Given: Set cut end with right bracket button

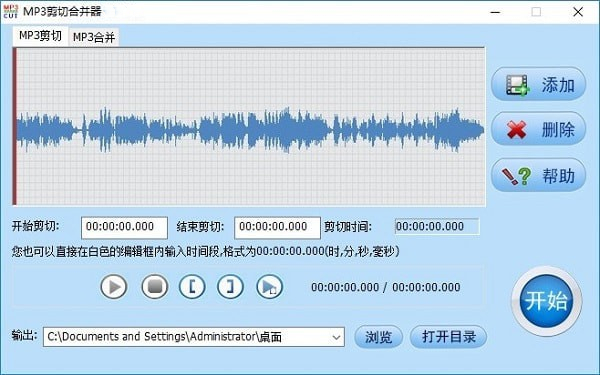Looking at the screenshot, I should click(230, 286).
